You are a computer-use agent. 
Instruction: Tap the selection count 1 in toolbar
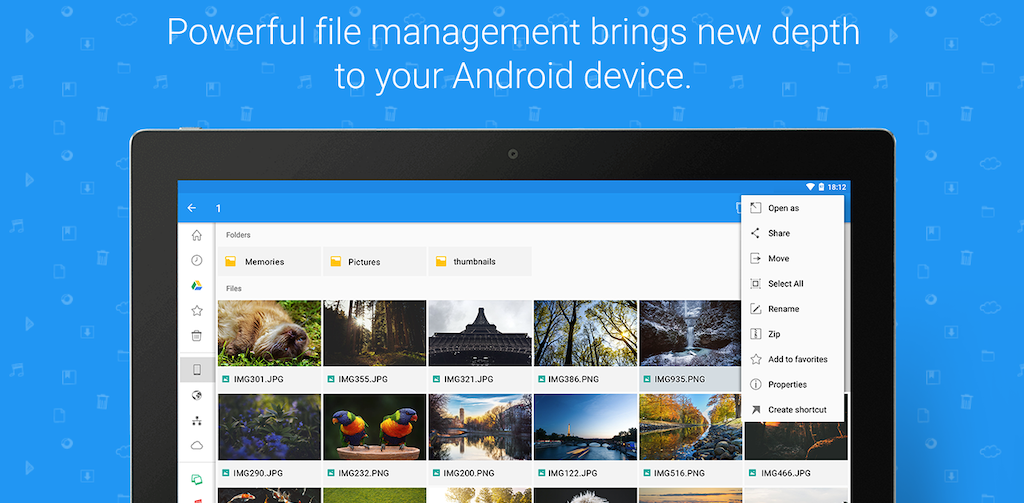219,208
